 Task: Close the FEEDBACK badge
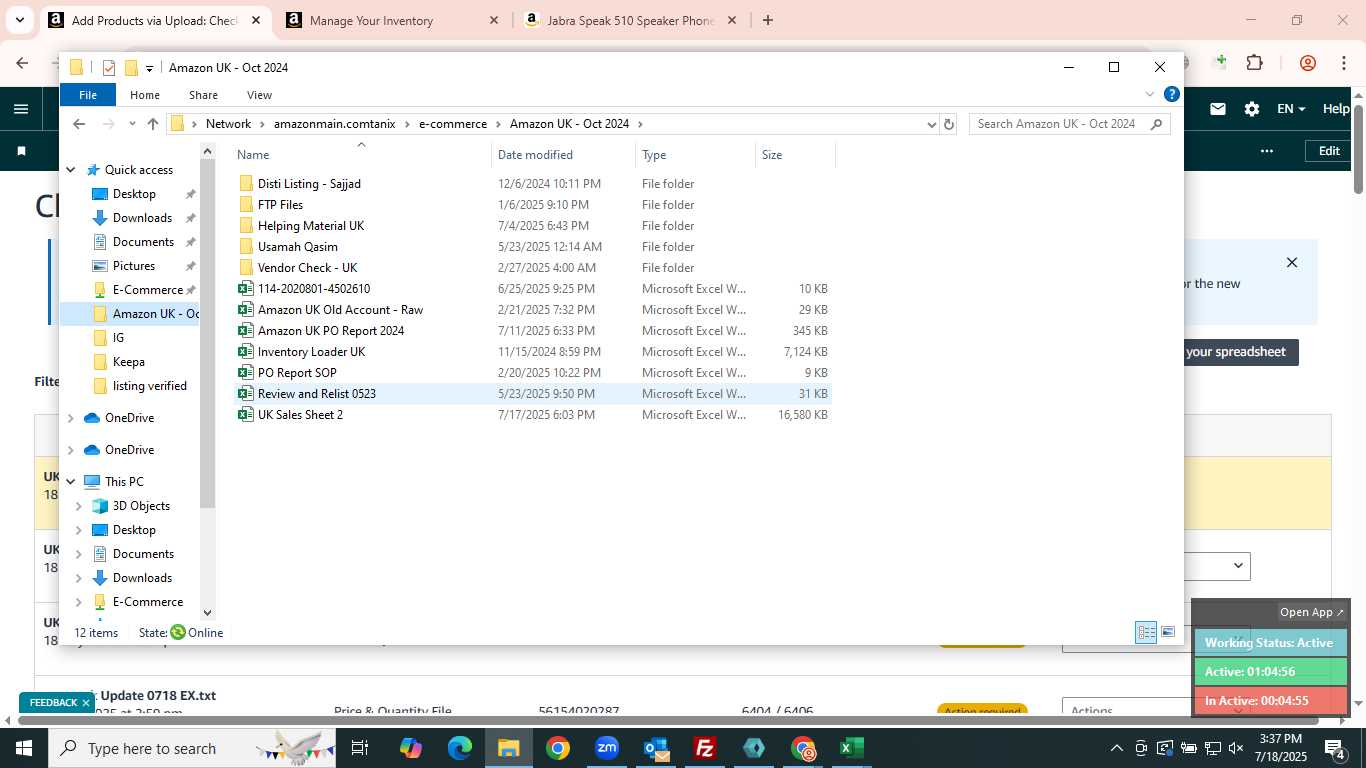(86, 703)
